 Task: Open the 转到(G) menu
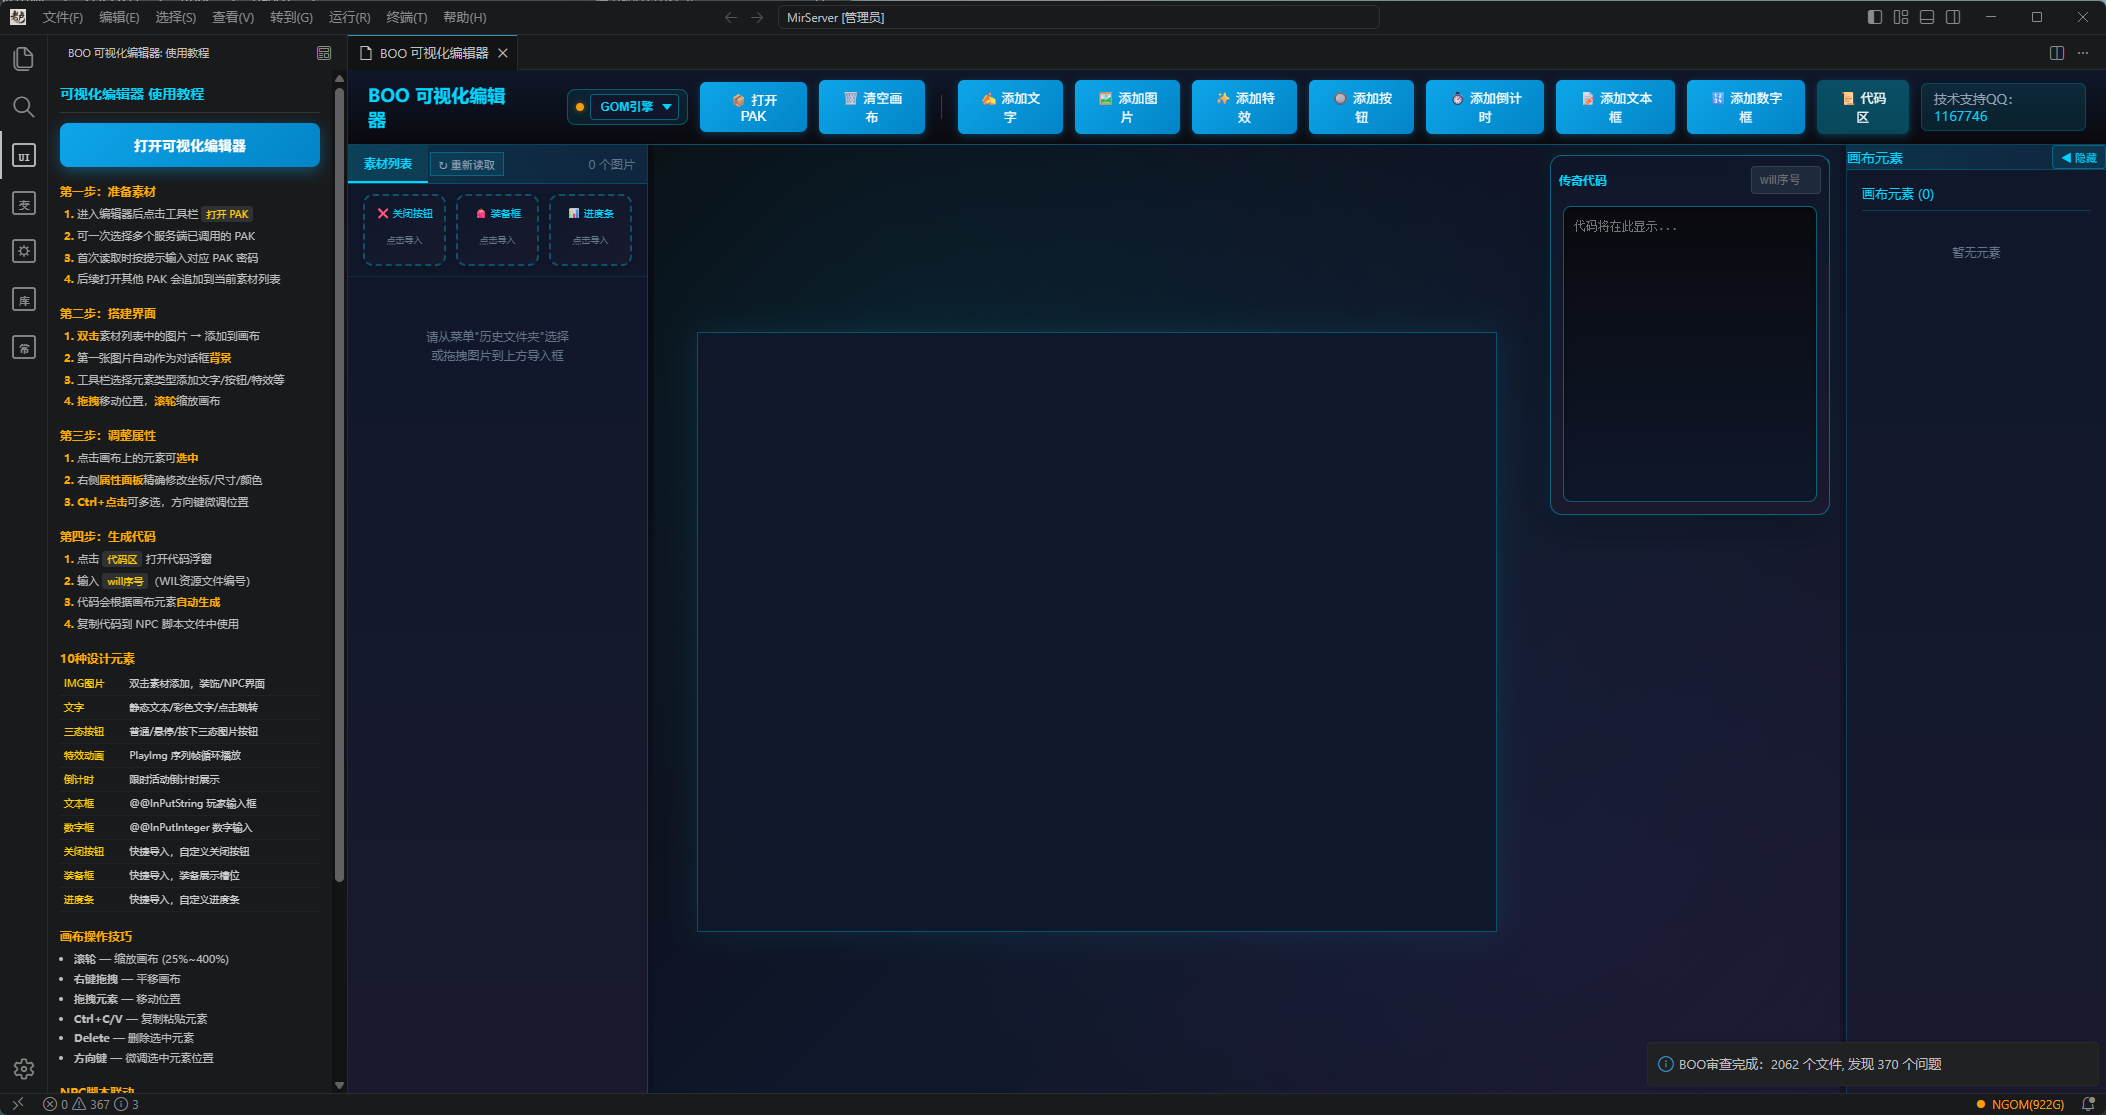tap(291, 17)
